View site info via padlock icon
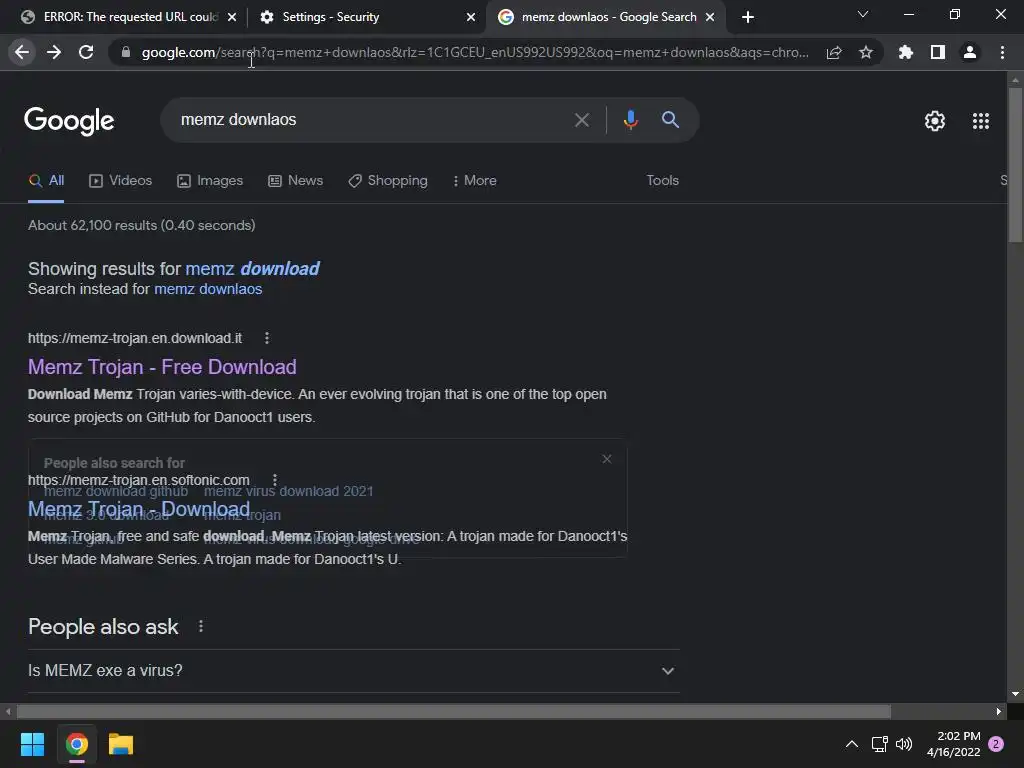The image size is (1024, 768). pos(126,52)
